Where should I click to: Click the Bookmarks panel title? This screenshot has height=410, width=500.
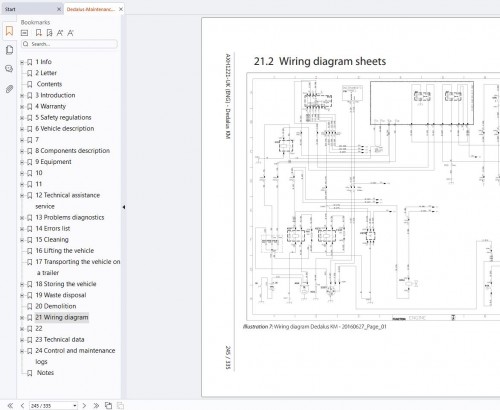pyautogui.click(x=35, y=22)
